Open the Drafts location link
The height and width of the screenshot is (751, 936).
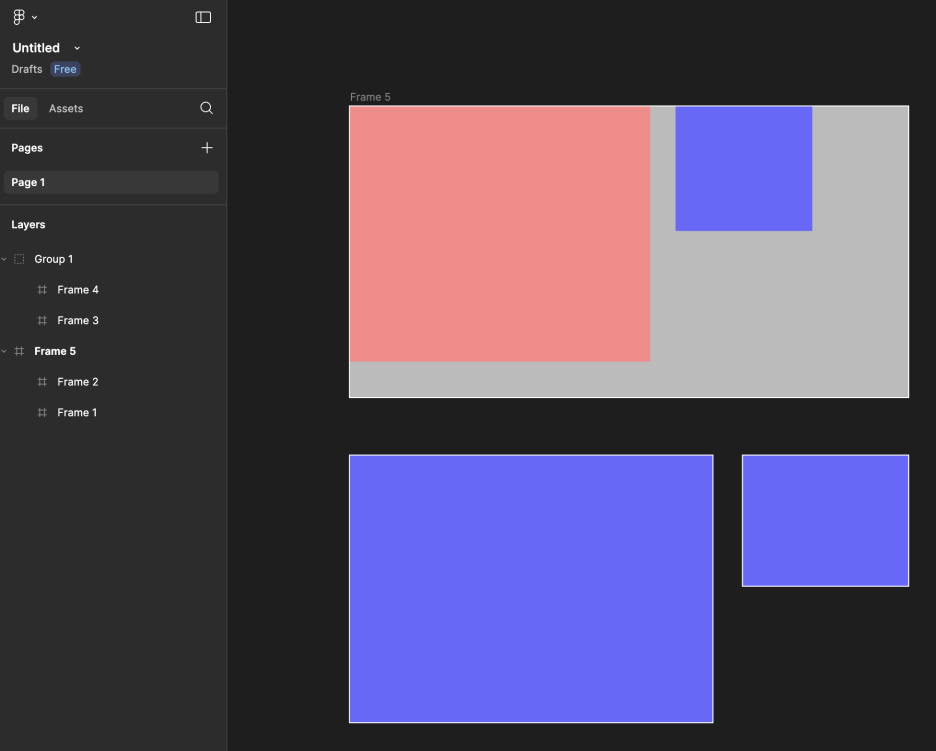(27, 69)
